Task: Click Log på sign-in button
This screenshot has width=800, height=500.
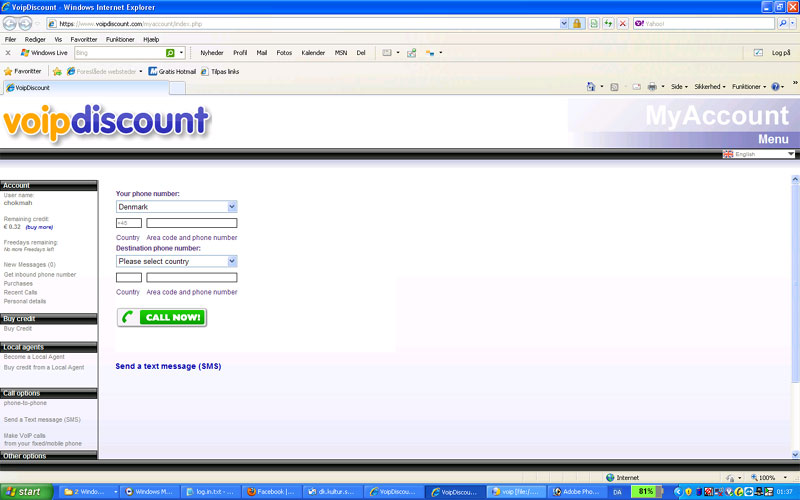Action: (x=781, y=53)
